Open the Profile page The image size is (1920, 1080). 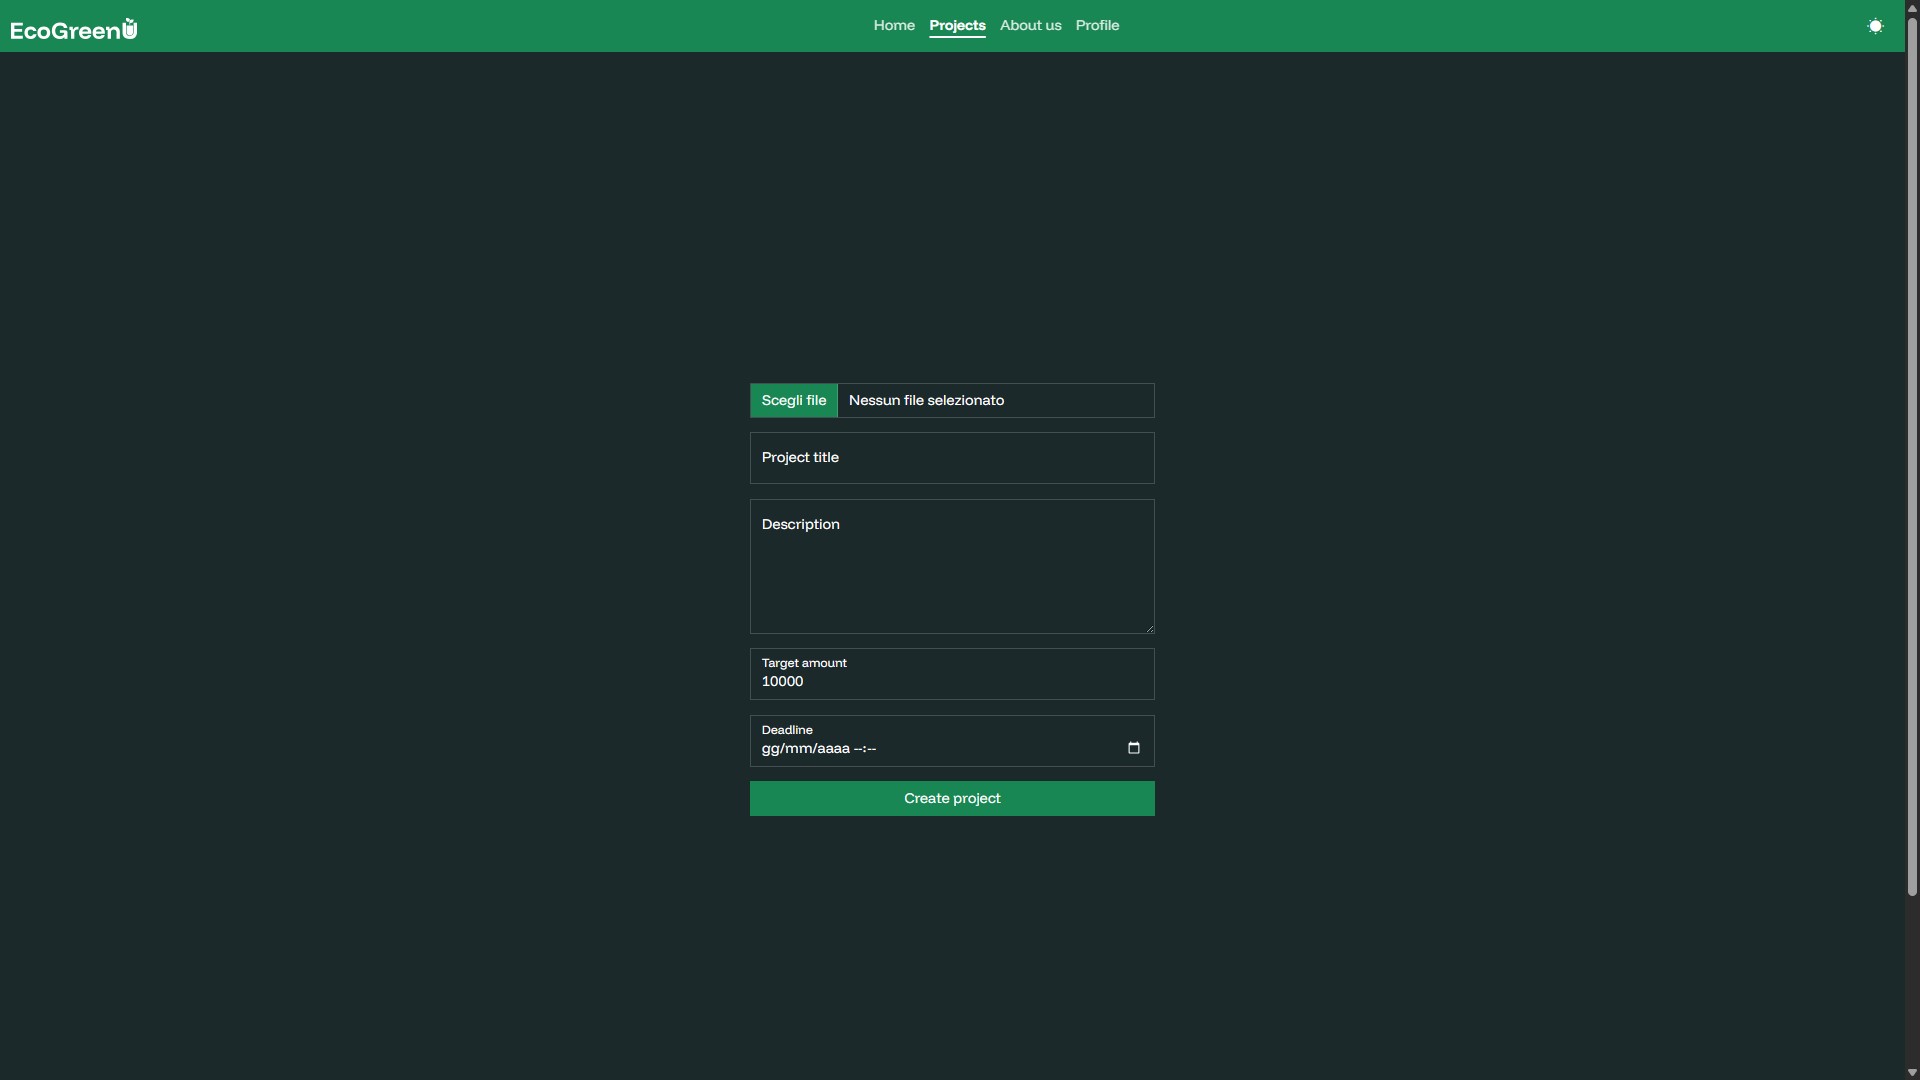(x=1097, y=25)
